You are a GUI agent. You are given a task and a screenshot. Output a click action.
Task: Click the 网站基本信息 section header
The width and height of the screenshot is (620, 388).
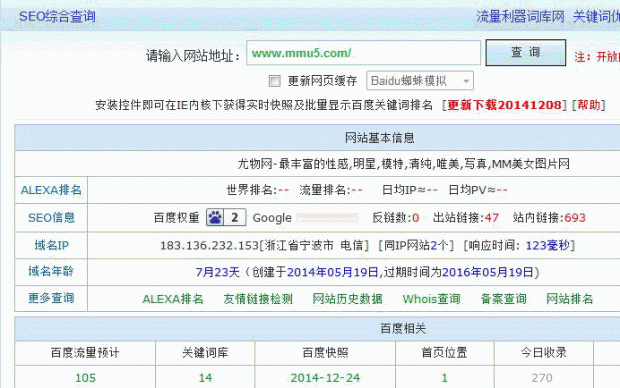click(379, 138)
